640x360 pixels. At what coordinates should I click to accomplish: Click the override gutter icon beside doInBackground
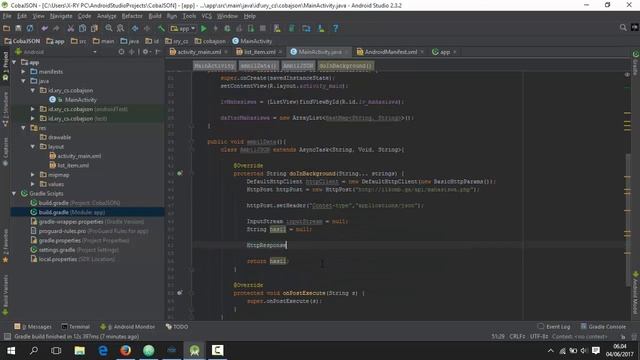[x=180, y=173]
